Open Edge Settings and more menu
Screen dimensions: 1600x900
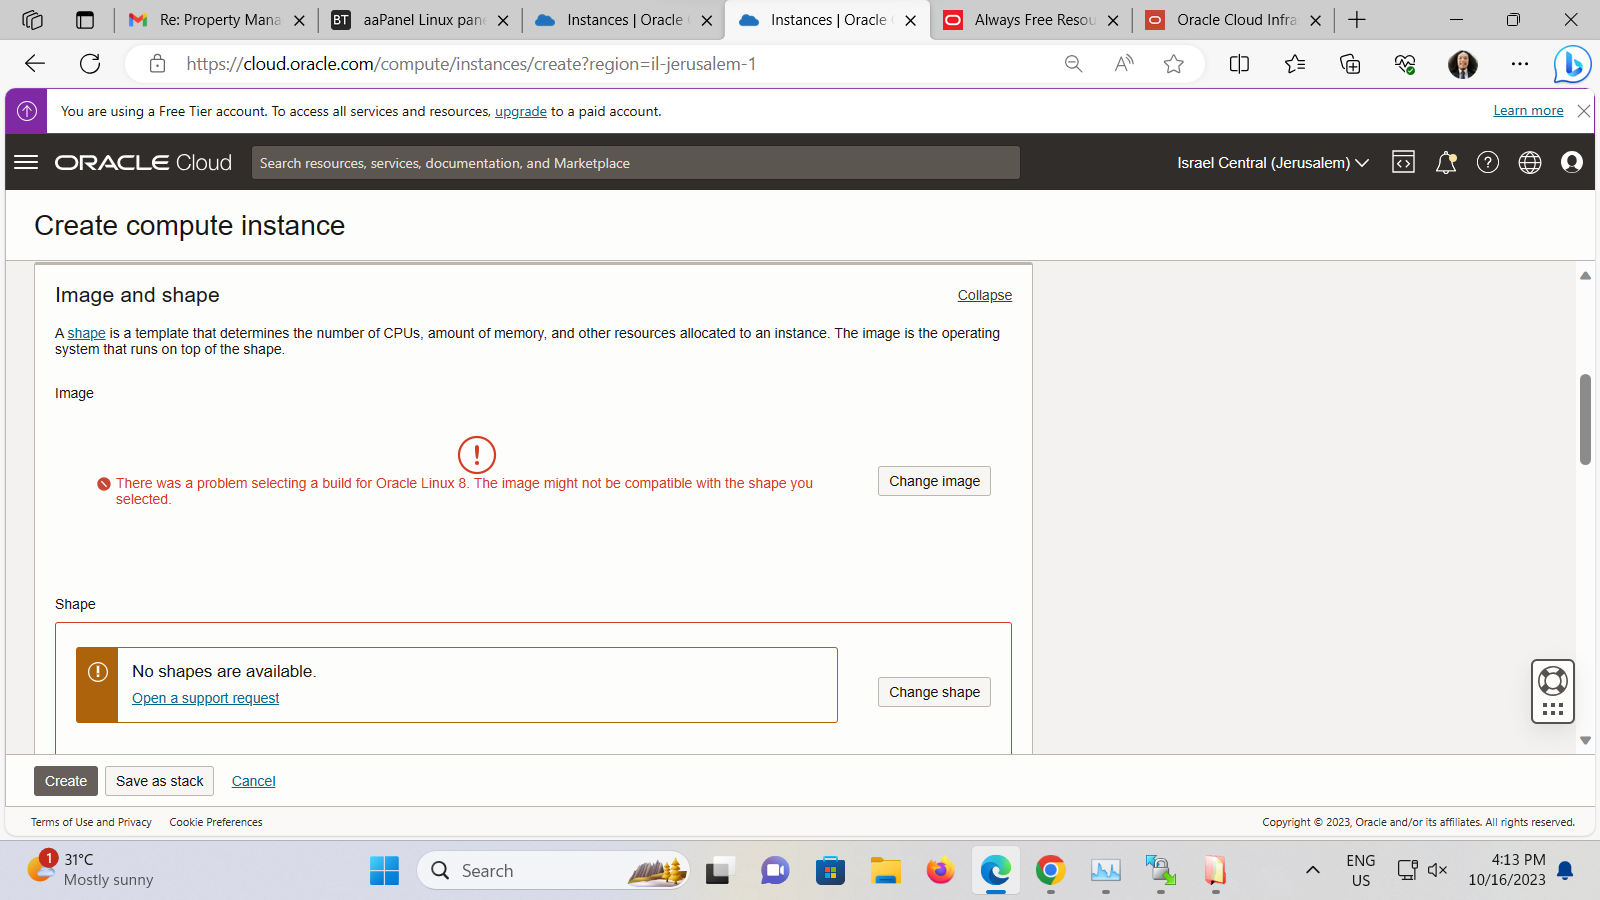pyautogui.click(x=1520, y=64)
